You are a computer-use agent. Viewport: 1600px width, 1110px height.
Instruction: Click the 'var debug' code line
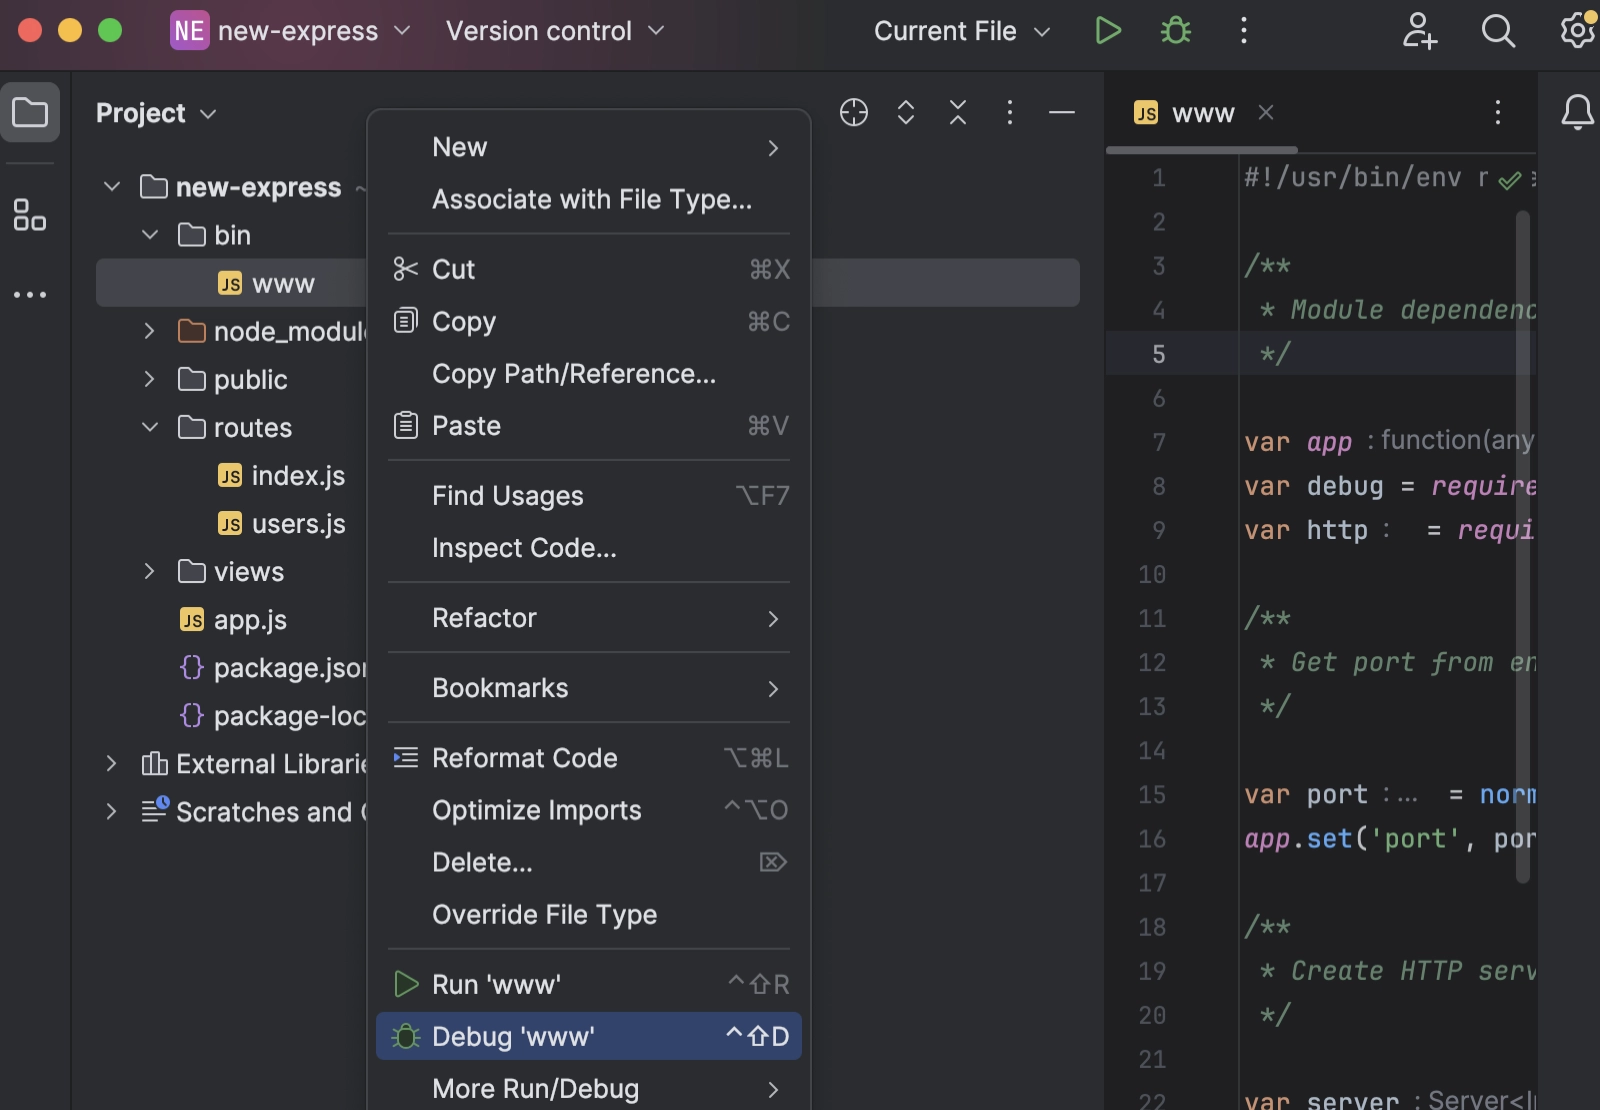1390,486
